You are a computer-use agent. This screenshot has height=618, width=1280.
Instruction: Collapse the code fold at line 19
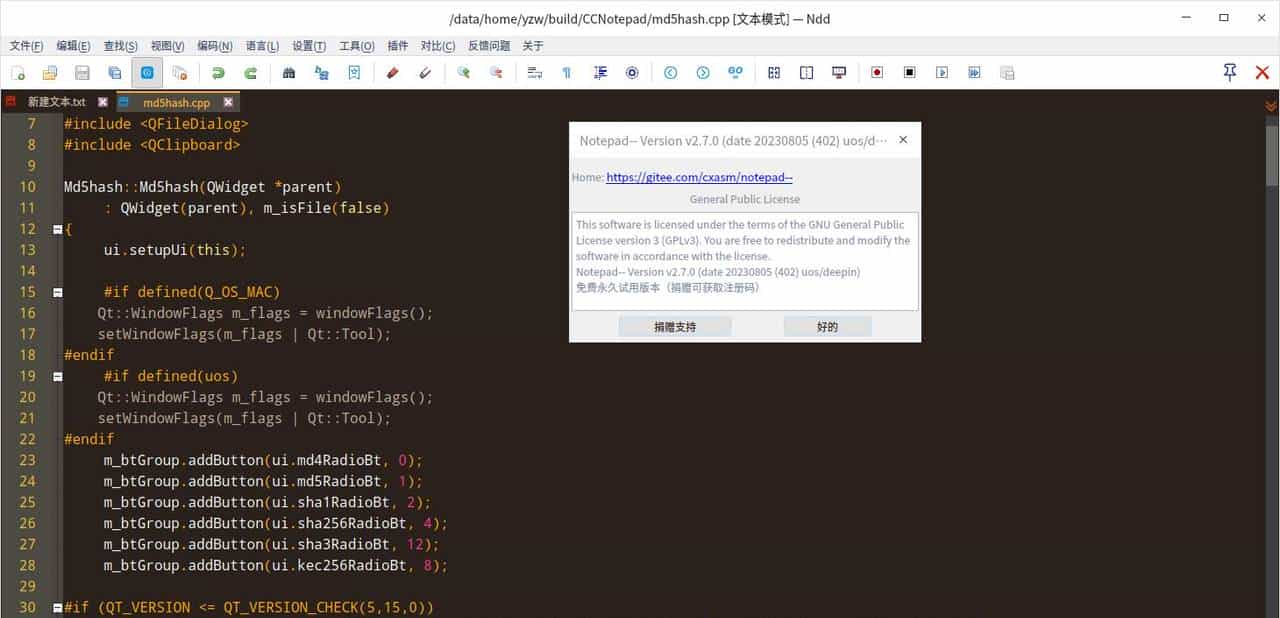57,376
